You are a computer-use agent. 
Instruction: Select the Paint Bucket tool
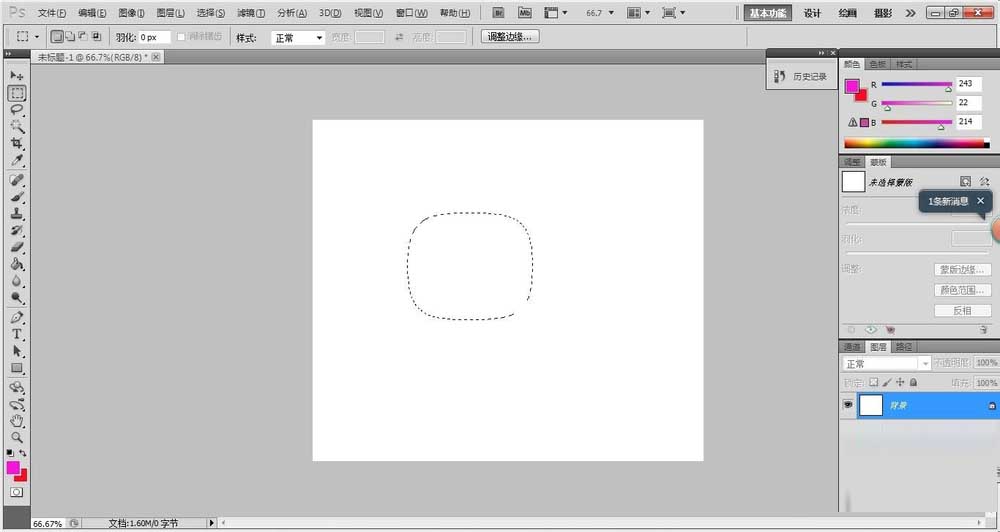coord(17,264)
